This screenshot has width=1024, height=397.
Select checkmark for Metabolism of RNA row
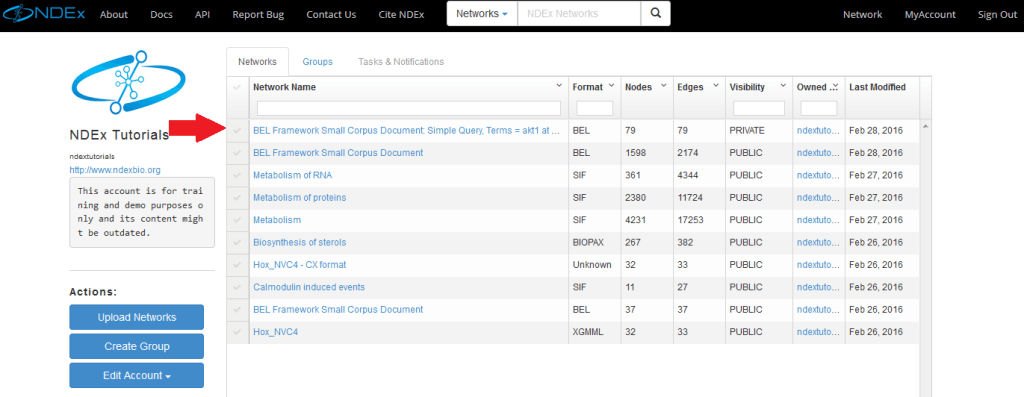pos(237,175)
